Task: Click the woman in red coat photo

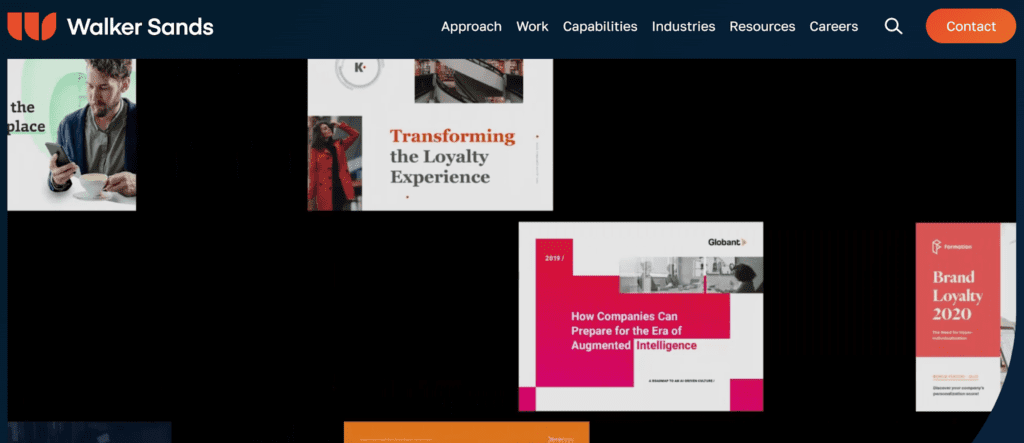Action: (335, 163)
